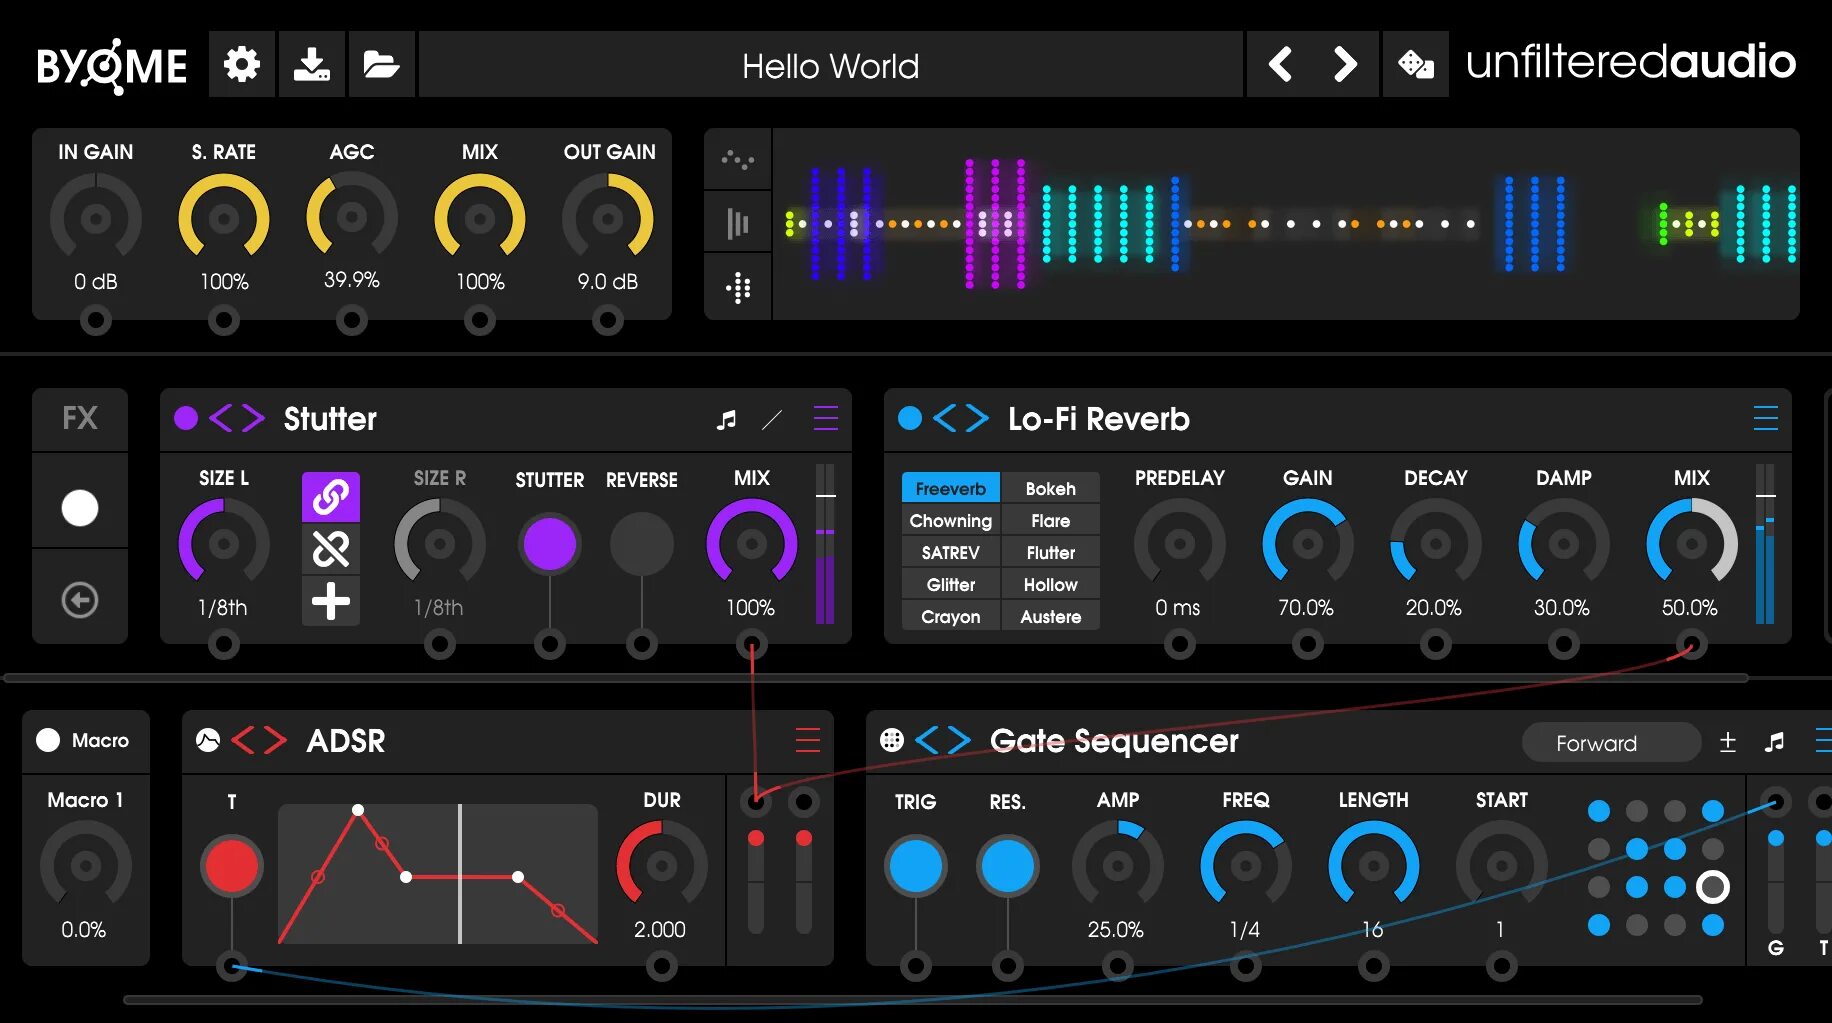The height and width of the screenshot is (1023, 1832).
Task: Load the previous preset
Action: coord(1279,65)
